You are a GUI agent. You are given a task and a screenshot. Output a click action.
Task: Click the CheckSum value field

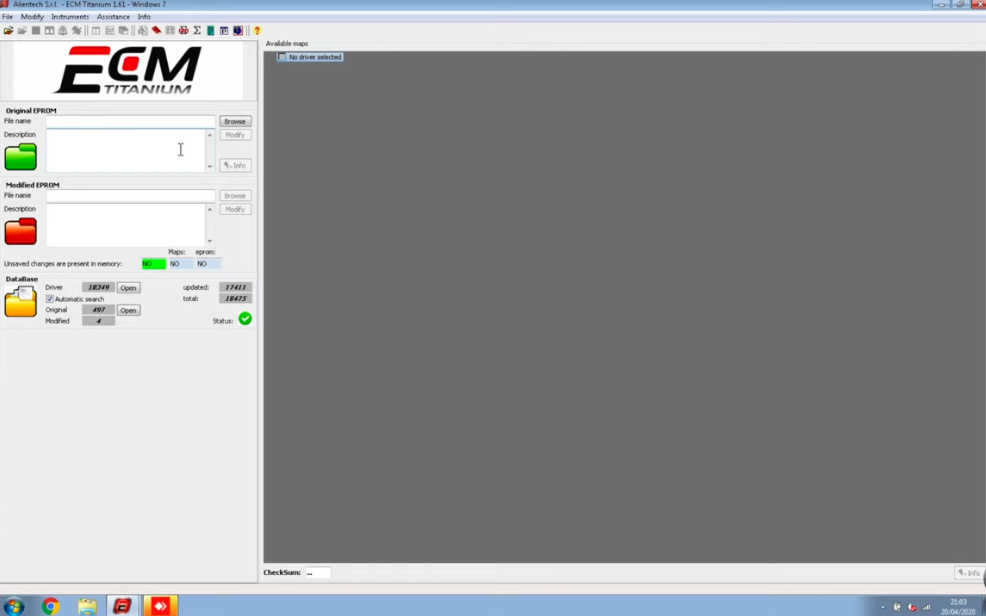(318, 573)
